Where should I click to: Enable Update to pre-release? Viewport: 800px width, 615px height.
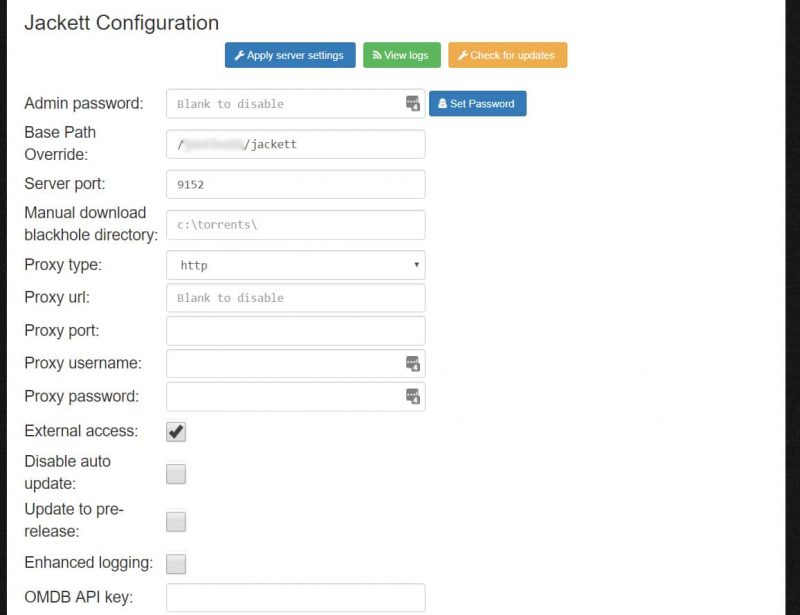[175, 521]
